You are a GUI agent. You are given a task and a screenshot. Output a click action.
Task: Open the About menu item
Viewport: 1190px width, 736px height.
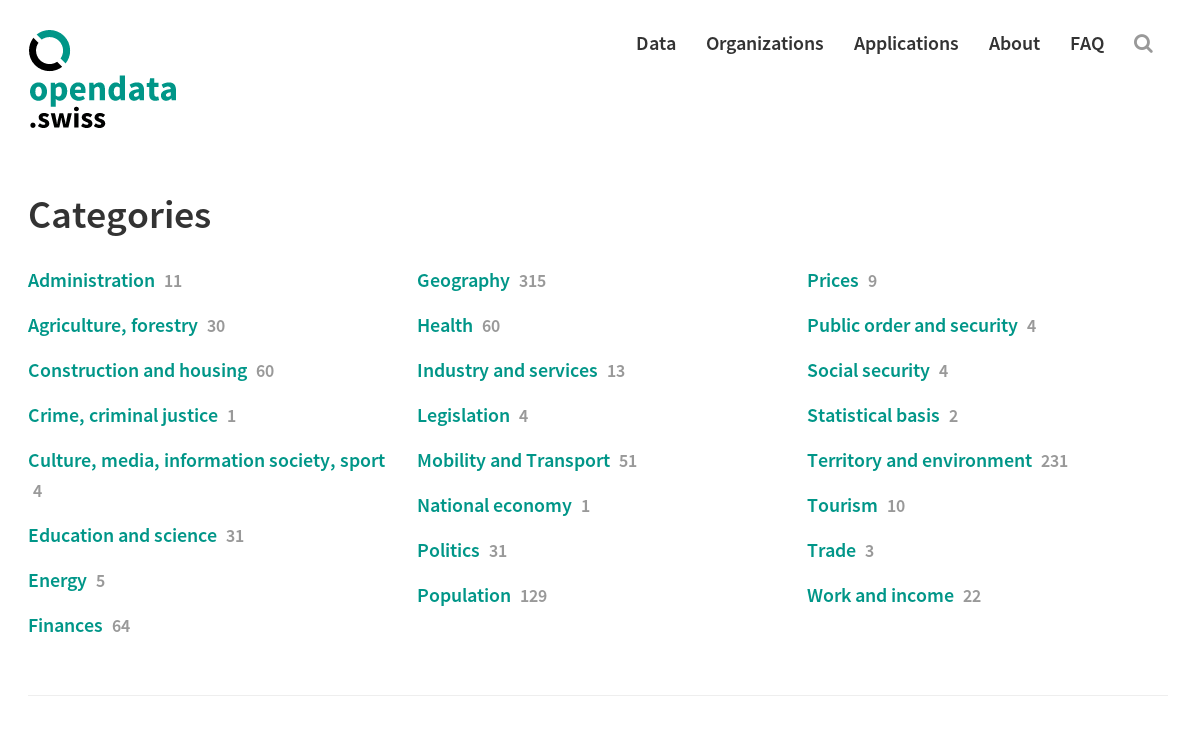tap(1014, 44)
